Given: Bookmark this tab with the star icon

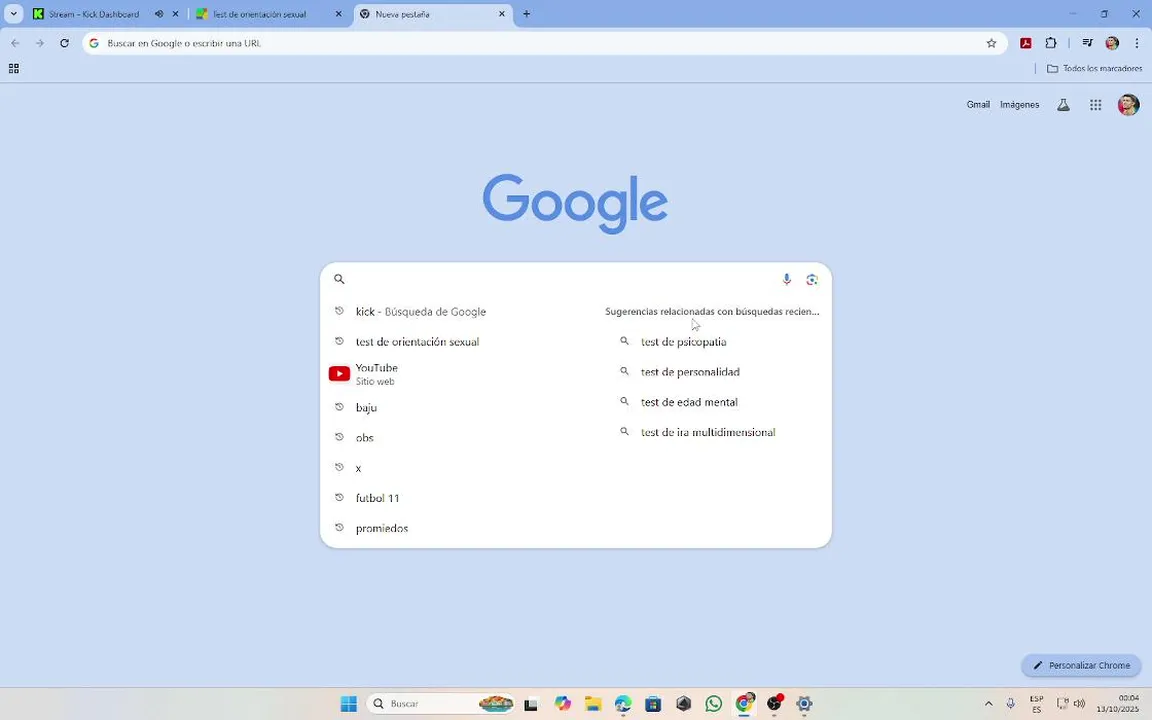Looking at the screenshot, I should 991,43.
